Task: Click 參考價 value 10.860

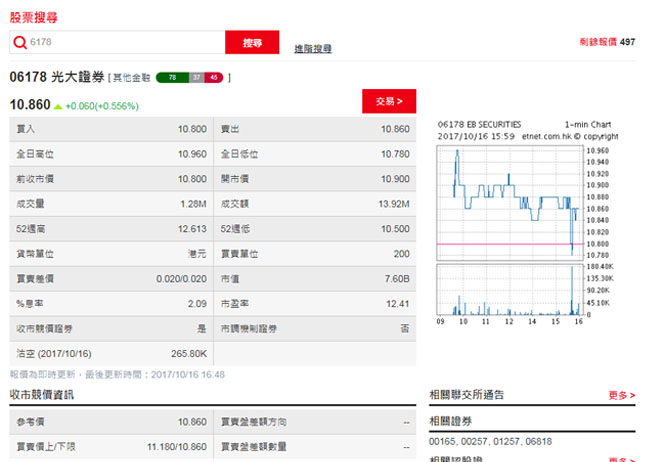Action: [x=192, y=422]
